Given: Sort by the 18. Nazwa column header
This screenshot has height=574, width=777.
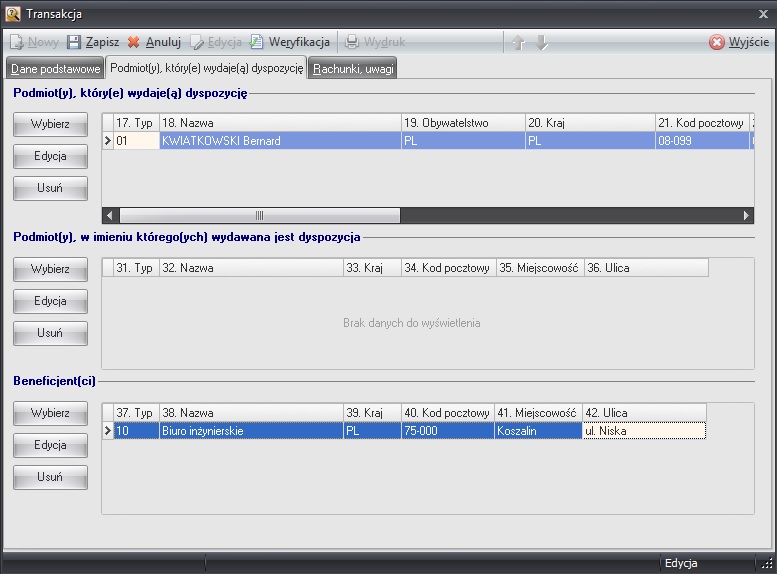Looking at the screenshot, I should coord(278,123).
